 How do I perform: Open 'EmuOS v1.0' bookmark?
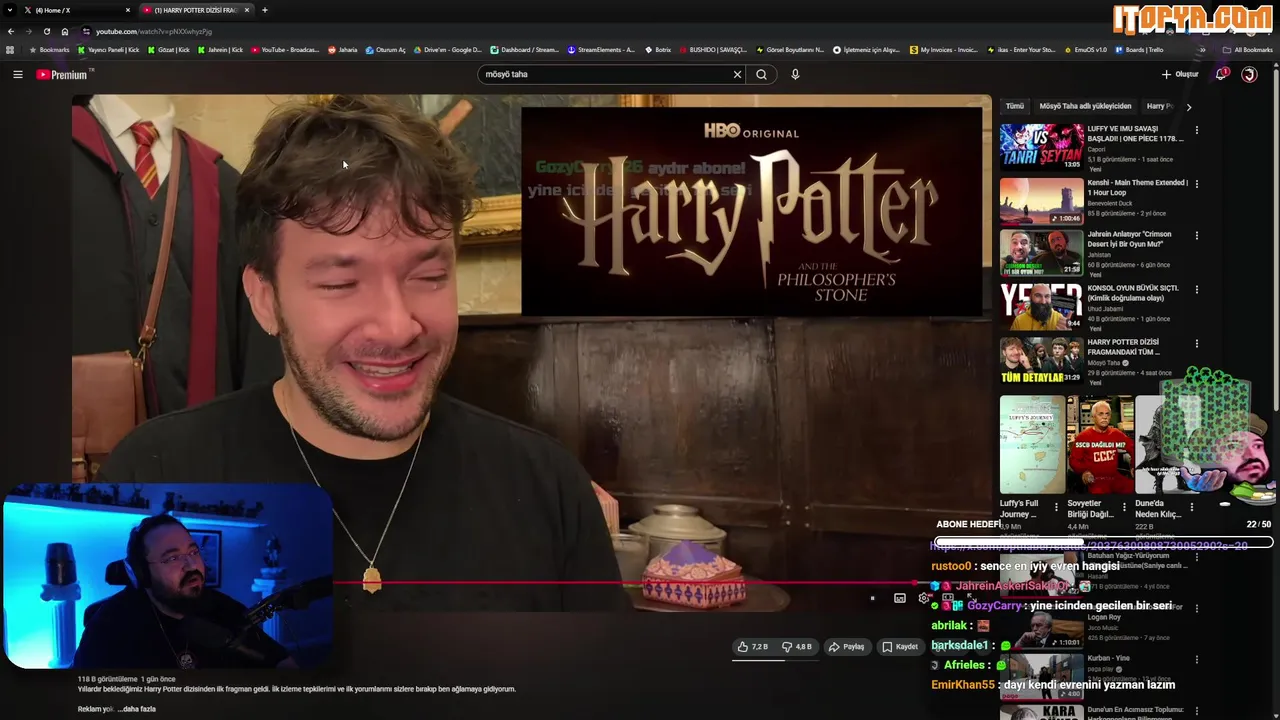1085,49
